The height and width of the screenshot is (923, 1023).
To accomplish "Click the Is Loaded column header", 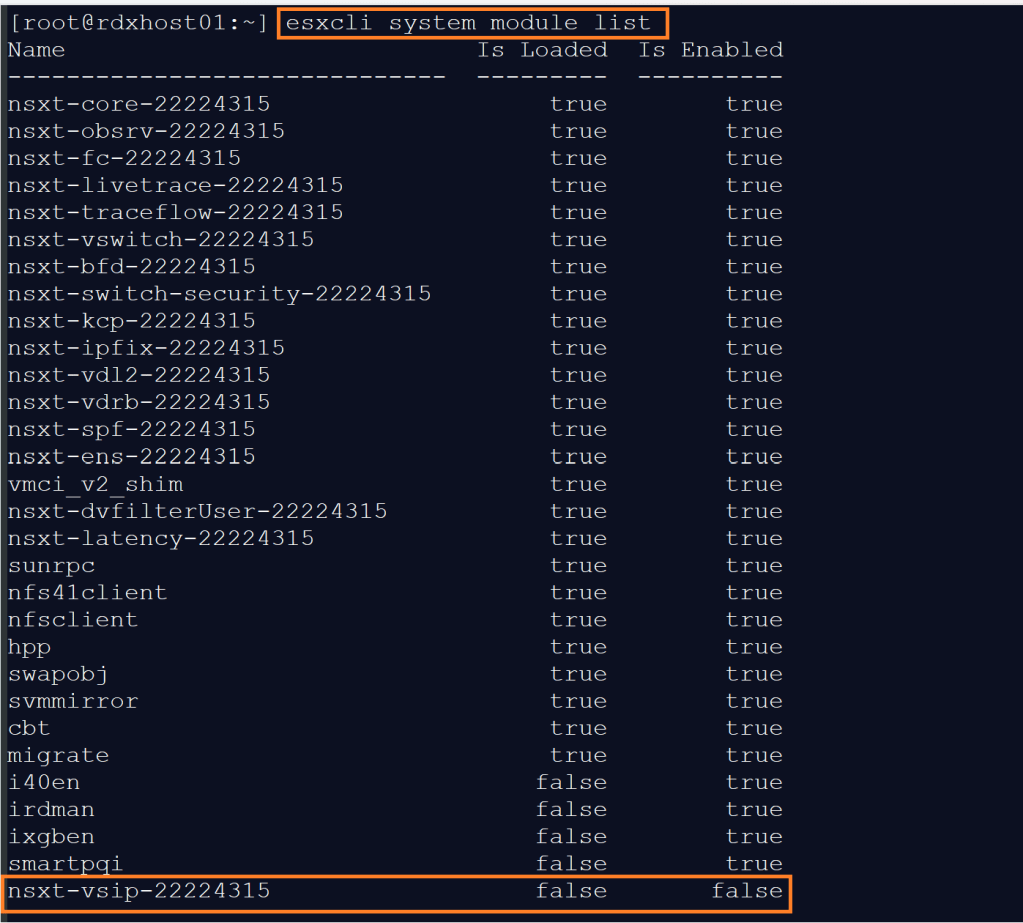I will click(542, 49).
